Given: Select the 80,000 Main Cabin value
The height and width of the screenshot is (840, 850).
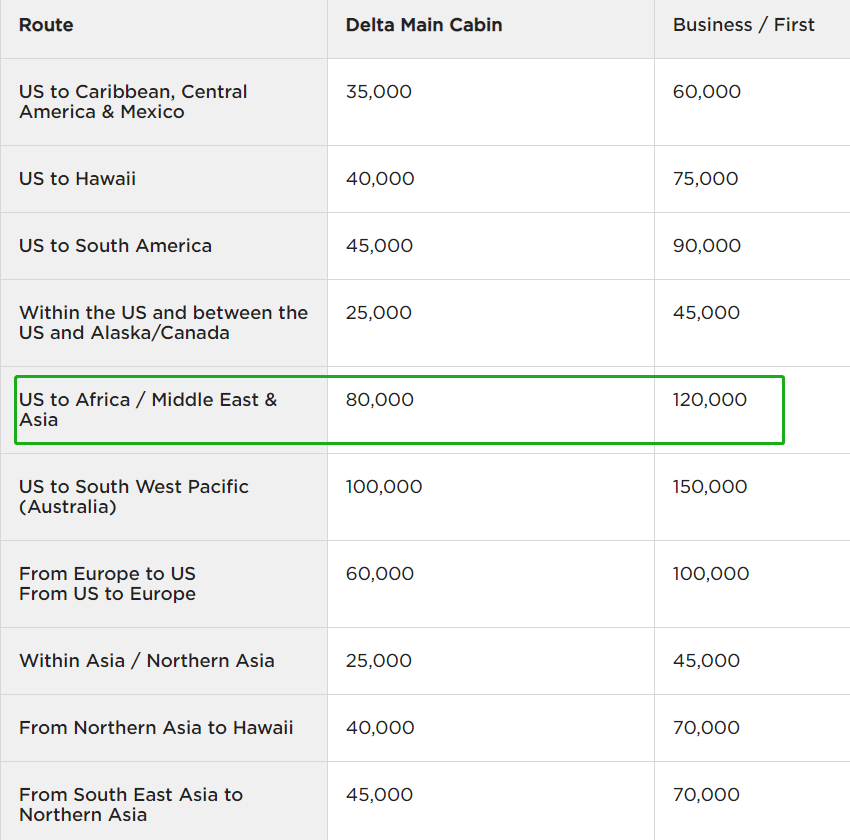Looking at the screenshot, I should tap(380, 400).
